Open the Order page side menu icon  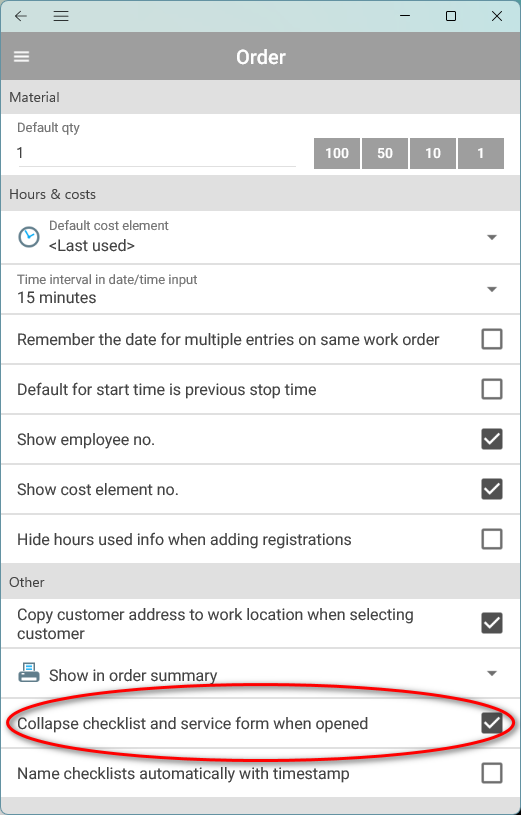click(x=21, y=56)
